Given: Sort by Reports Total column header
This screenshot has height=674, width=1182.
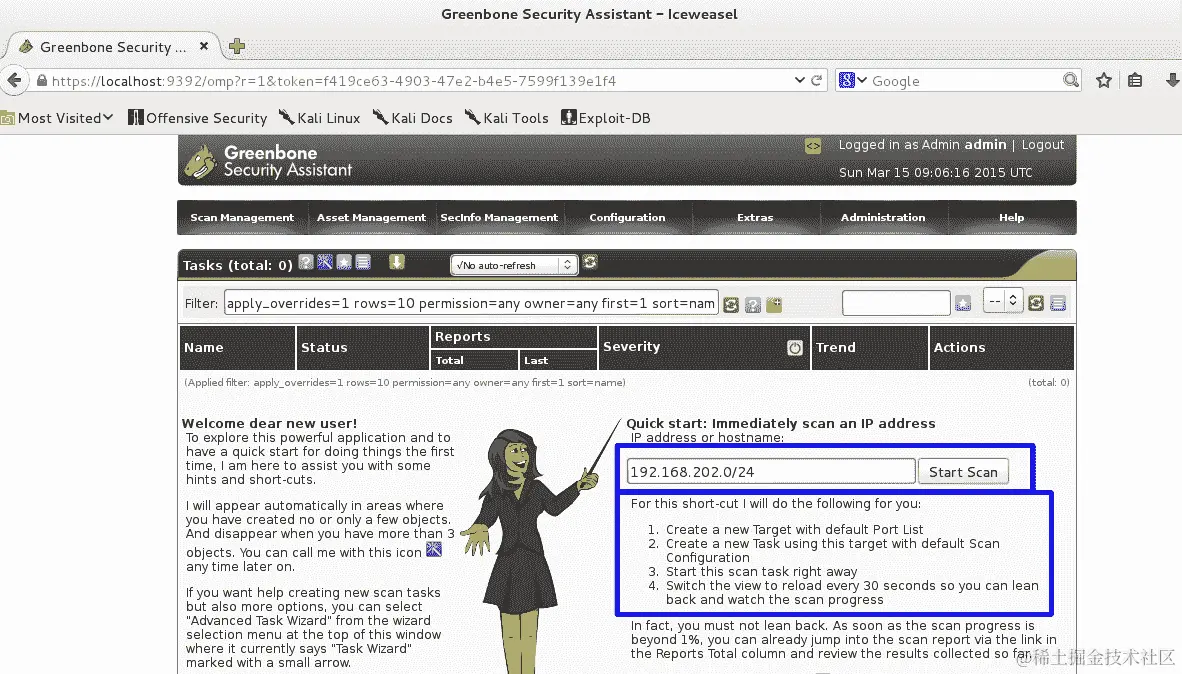Looking at the screenshot, I should click(x=449, y=360).
